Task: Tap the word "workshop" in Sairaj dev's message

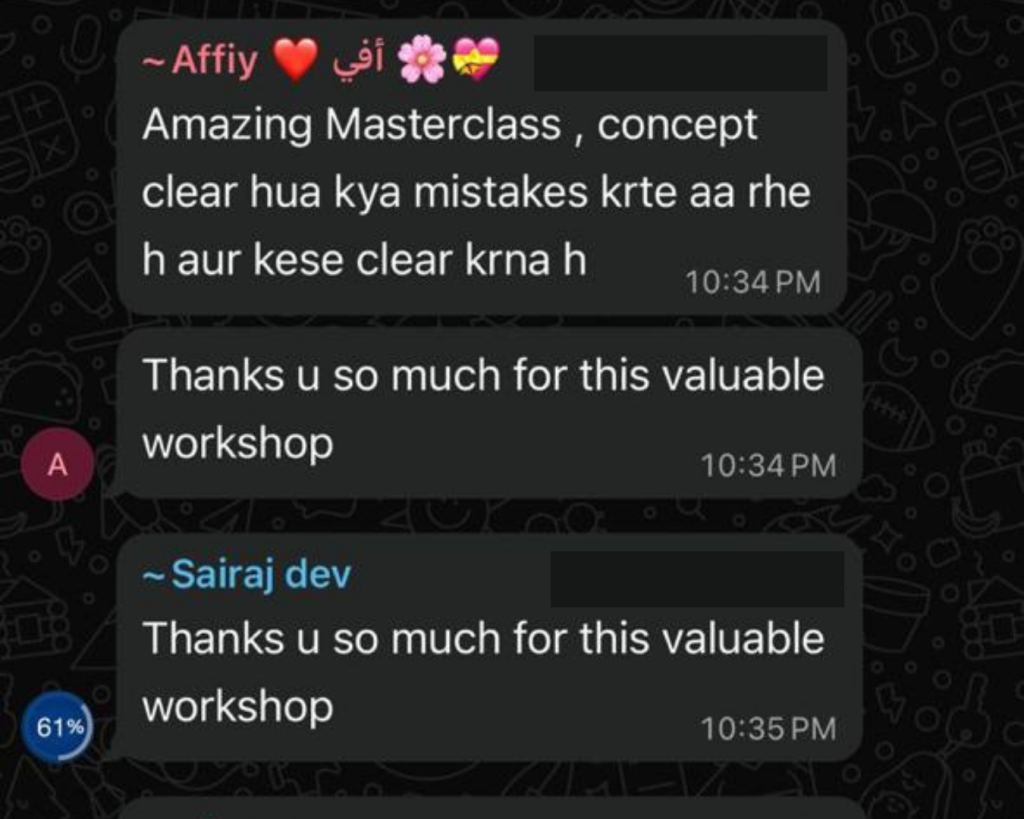Action: click(x=238, y=707)
